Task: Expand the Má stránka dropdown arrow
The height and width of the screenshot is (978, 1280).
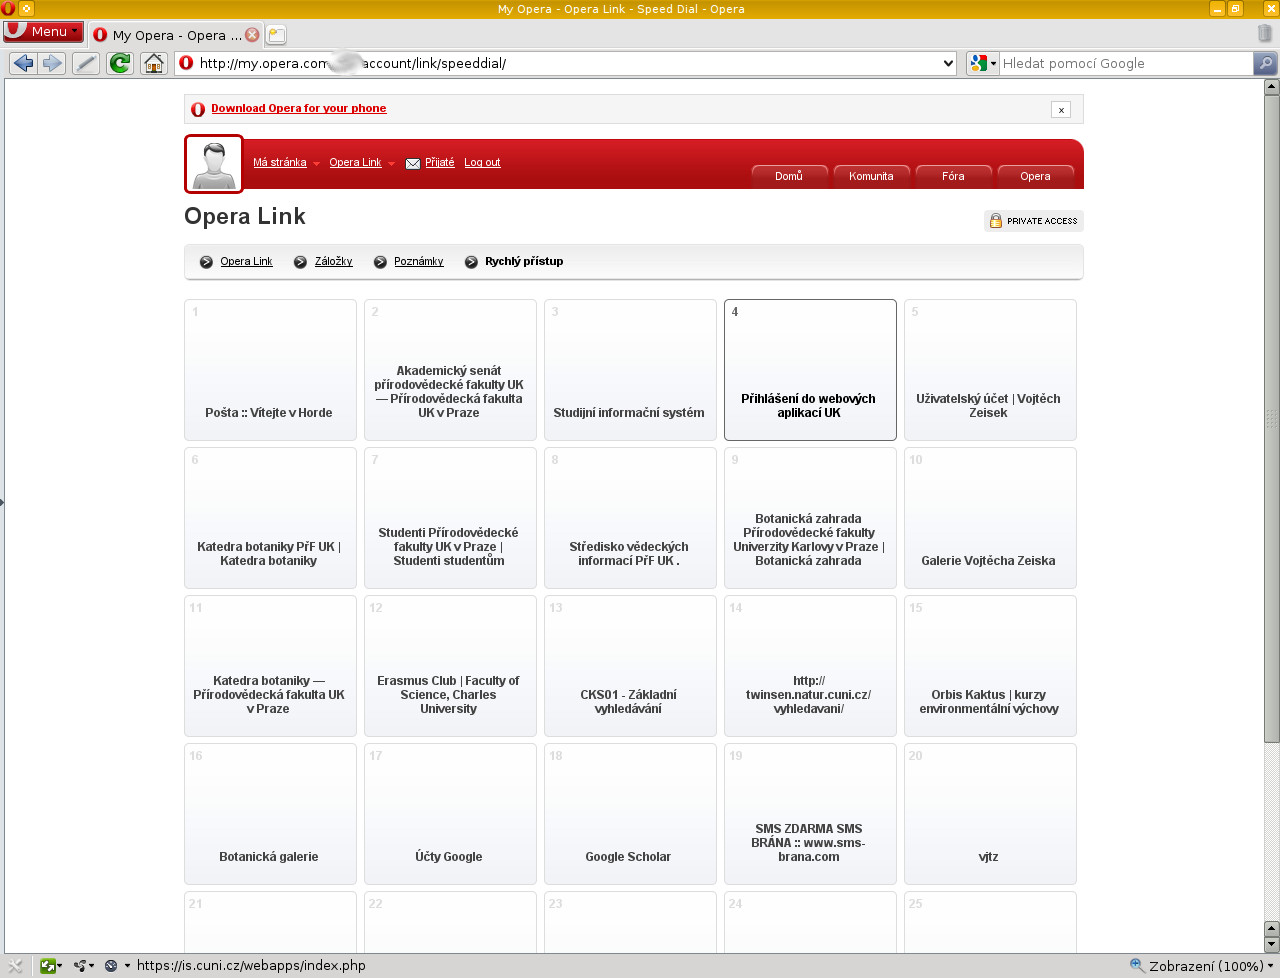Action: 316,163
